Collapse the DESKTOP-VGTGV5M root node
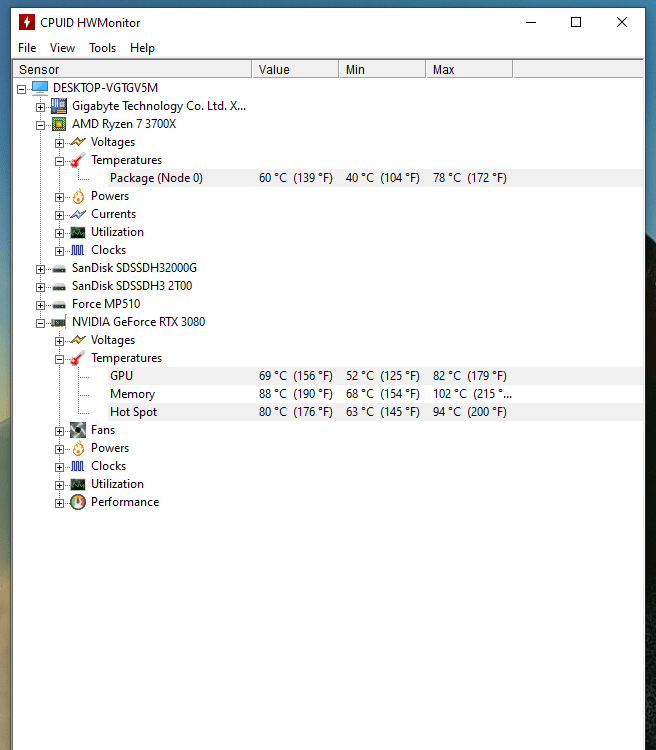This screenshot has width=656, height=750. coord(22,89)
